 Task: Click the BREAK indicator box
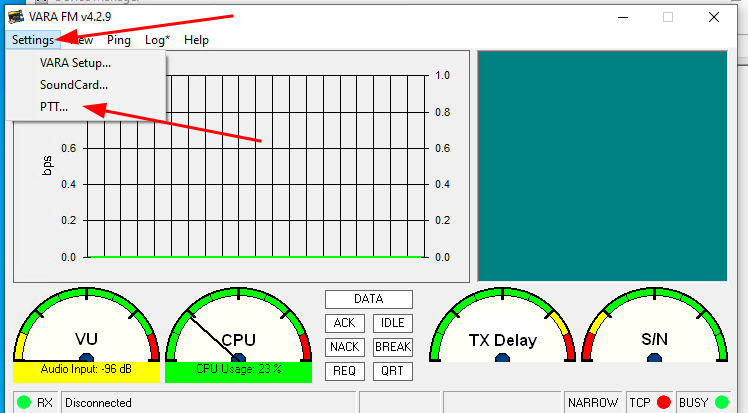pos(393,347)
